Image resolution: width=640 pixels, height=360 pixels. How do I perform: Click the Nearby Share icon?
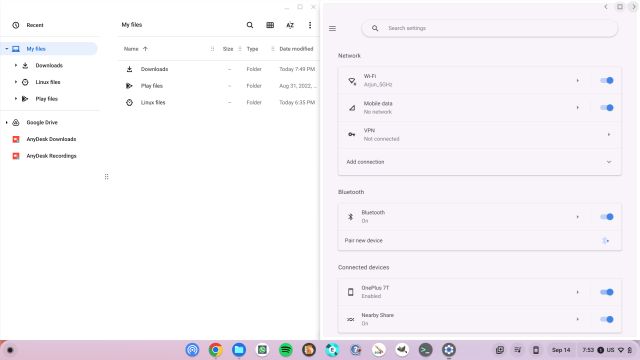point(351,319)
